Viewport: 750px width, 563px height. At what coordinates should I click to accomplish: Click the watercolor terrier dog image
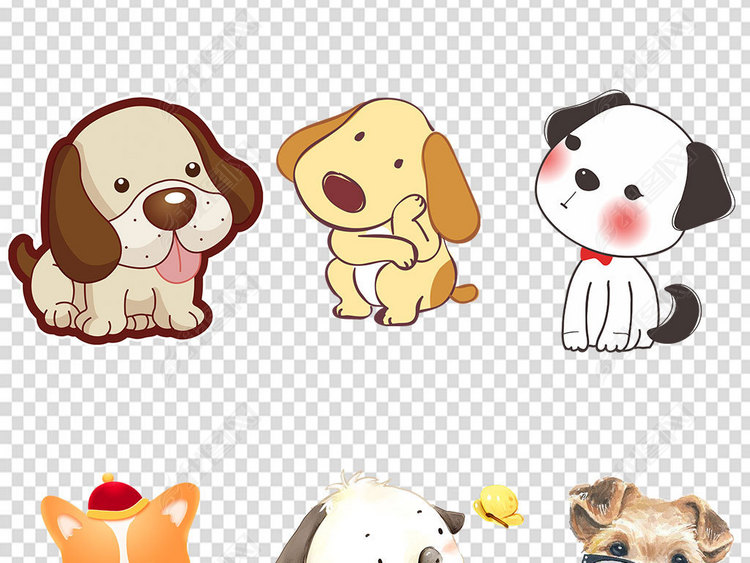coord(650,522)
